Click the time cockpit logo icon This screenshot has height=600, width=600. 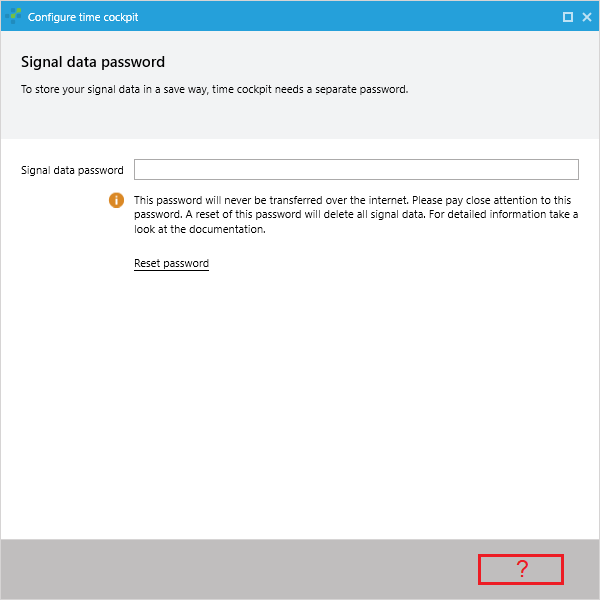coord(13,16)
